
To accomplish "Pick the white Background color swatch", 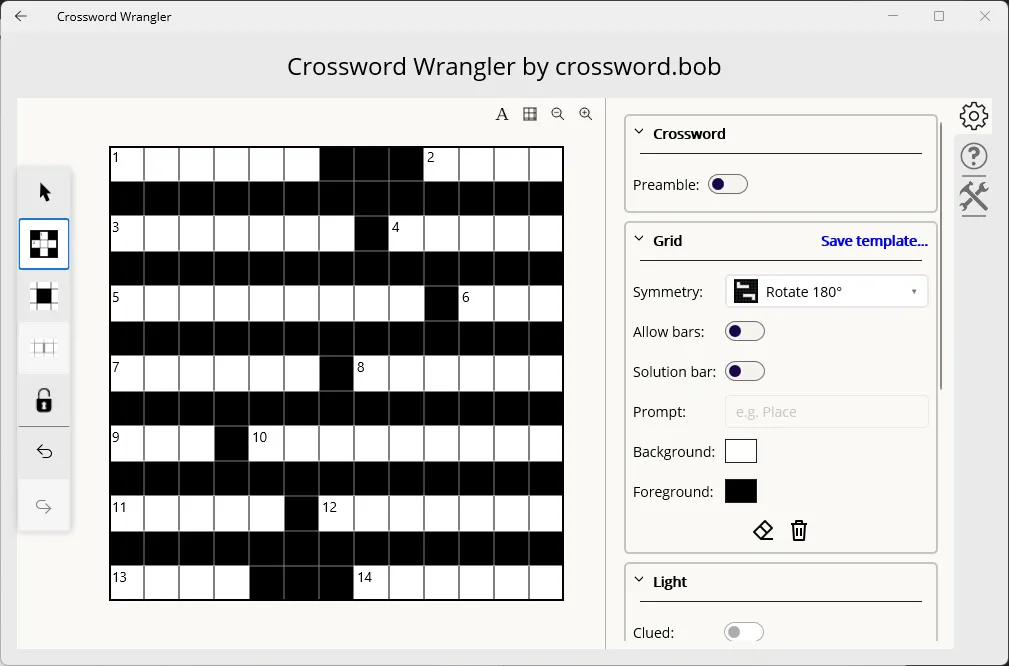I will (741, 451).
